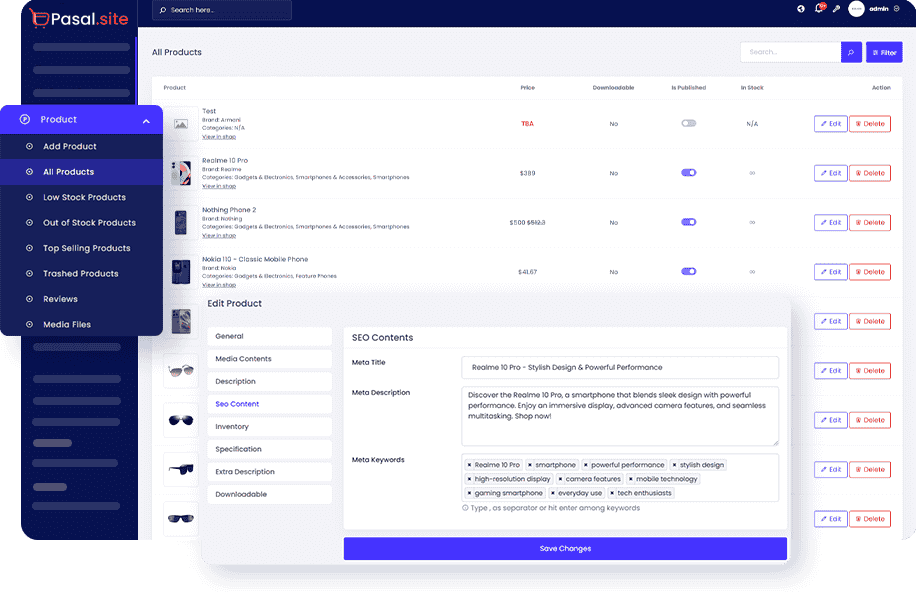The width and height of the screenshot is (917, 592).
Task: Remove the 'mobile technology' keyword tag
Action: (x=630, y=479)
